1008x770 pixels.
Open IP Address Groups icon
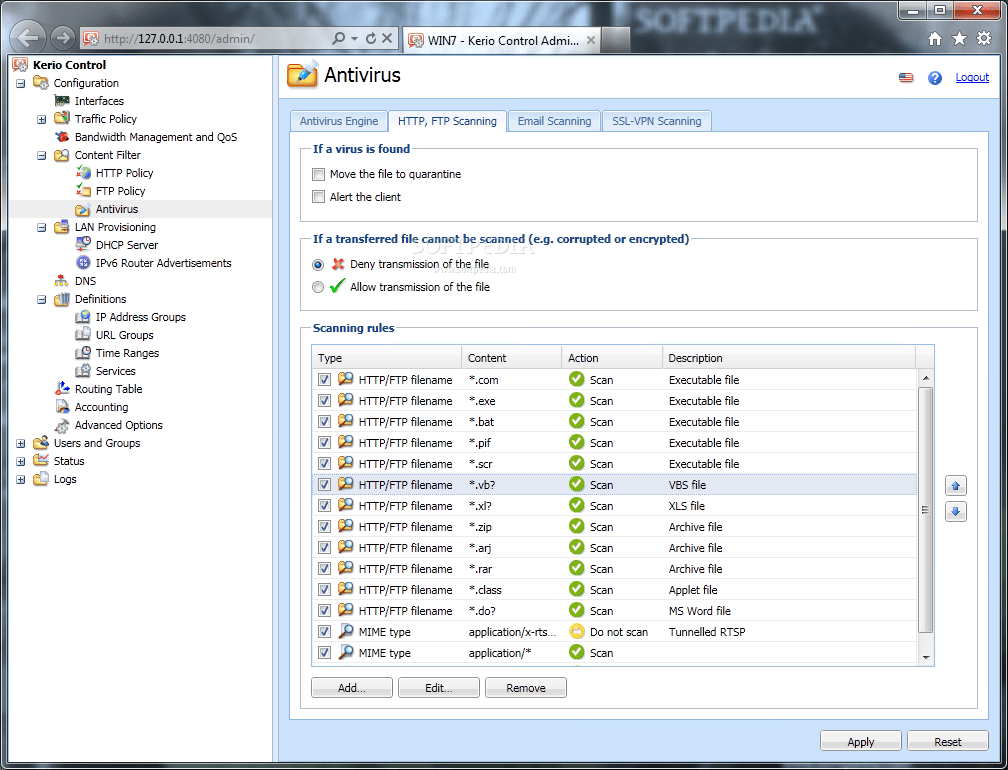click(83, 316)
